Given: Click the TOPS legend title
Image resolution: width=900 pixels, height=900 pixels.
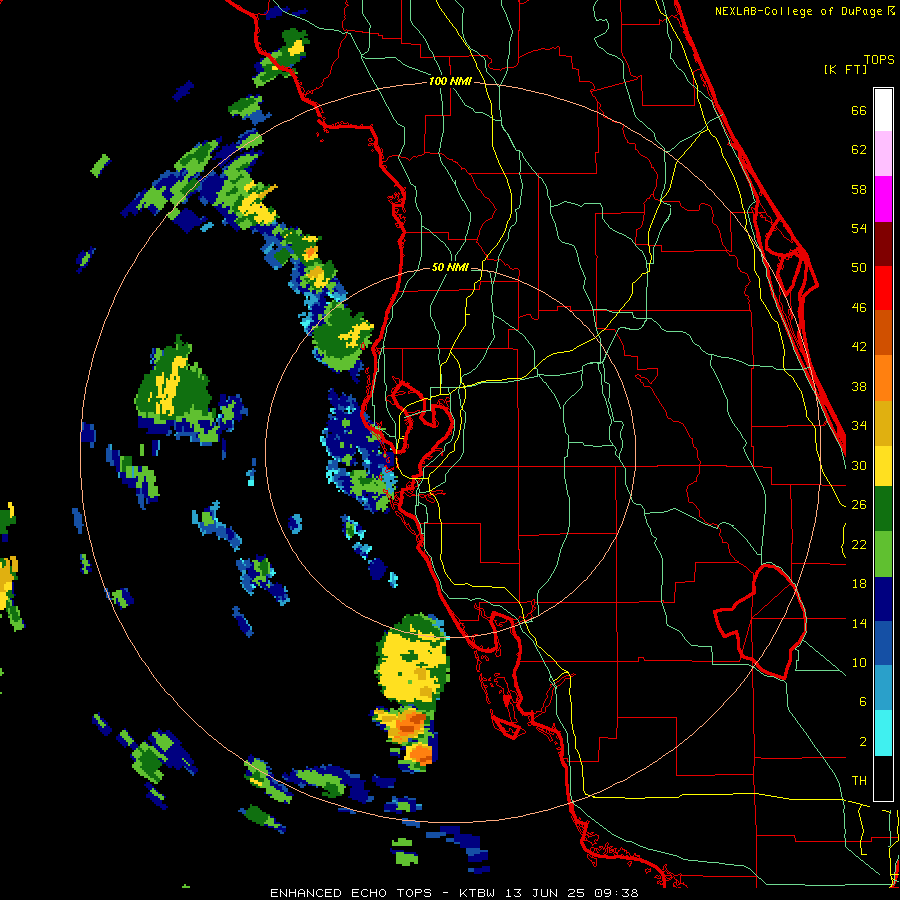Looking at the screenshot, I should pyautogui.click(x=879, y=60).
